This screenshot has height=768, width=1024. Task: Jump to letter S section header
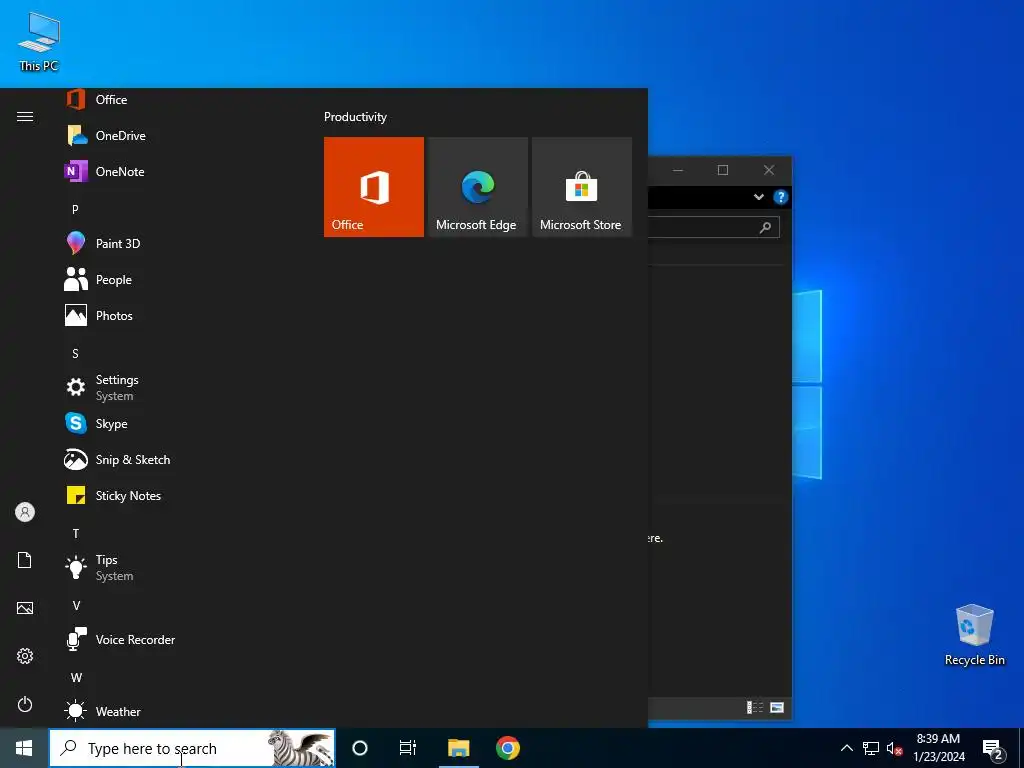tap(75, 353)
